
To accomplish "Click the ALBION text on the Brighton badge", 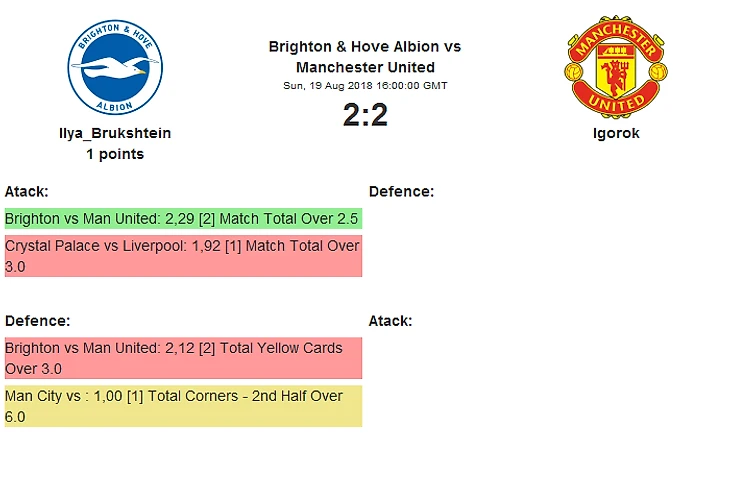I will pyautogui.click(x=115, y=104).
